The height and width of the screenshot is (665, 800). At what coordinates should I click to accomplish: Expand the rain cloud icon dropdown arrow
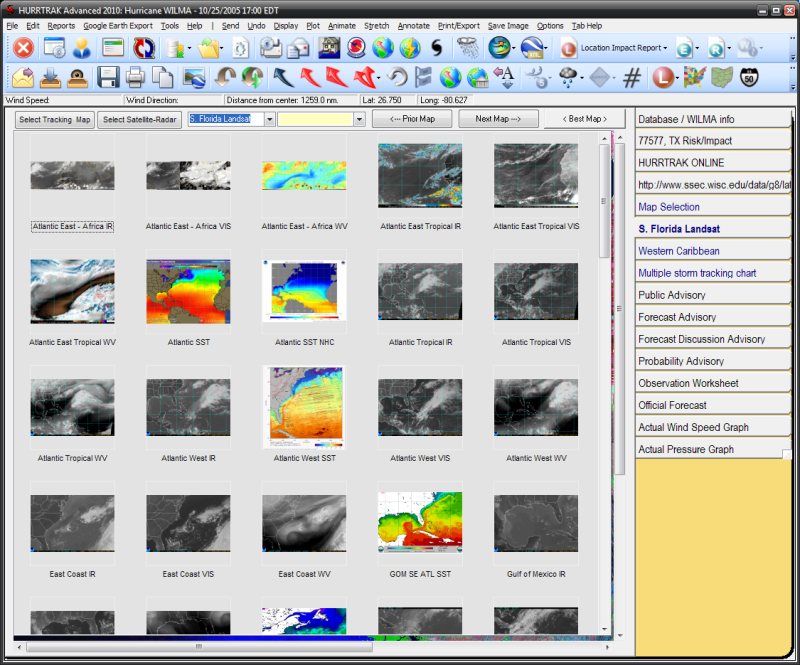pyautogui.click(x=582, y=78)
